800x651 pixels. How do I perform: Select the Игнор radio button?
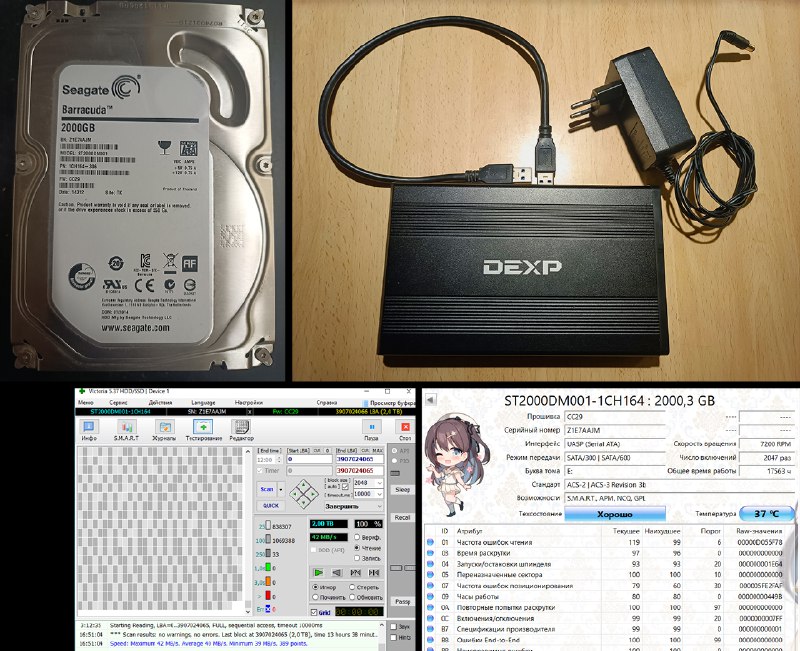pos(315,587)
